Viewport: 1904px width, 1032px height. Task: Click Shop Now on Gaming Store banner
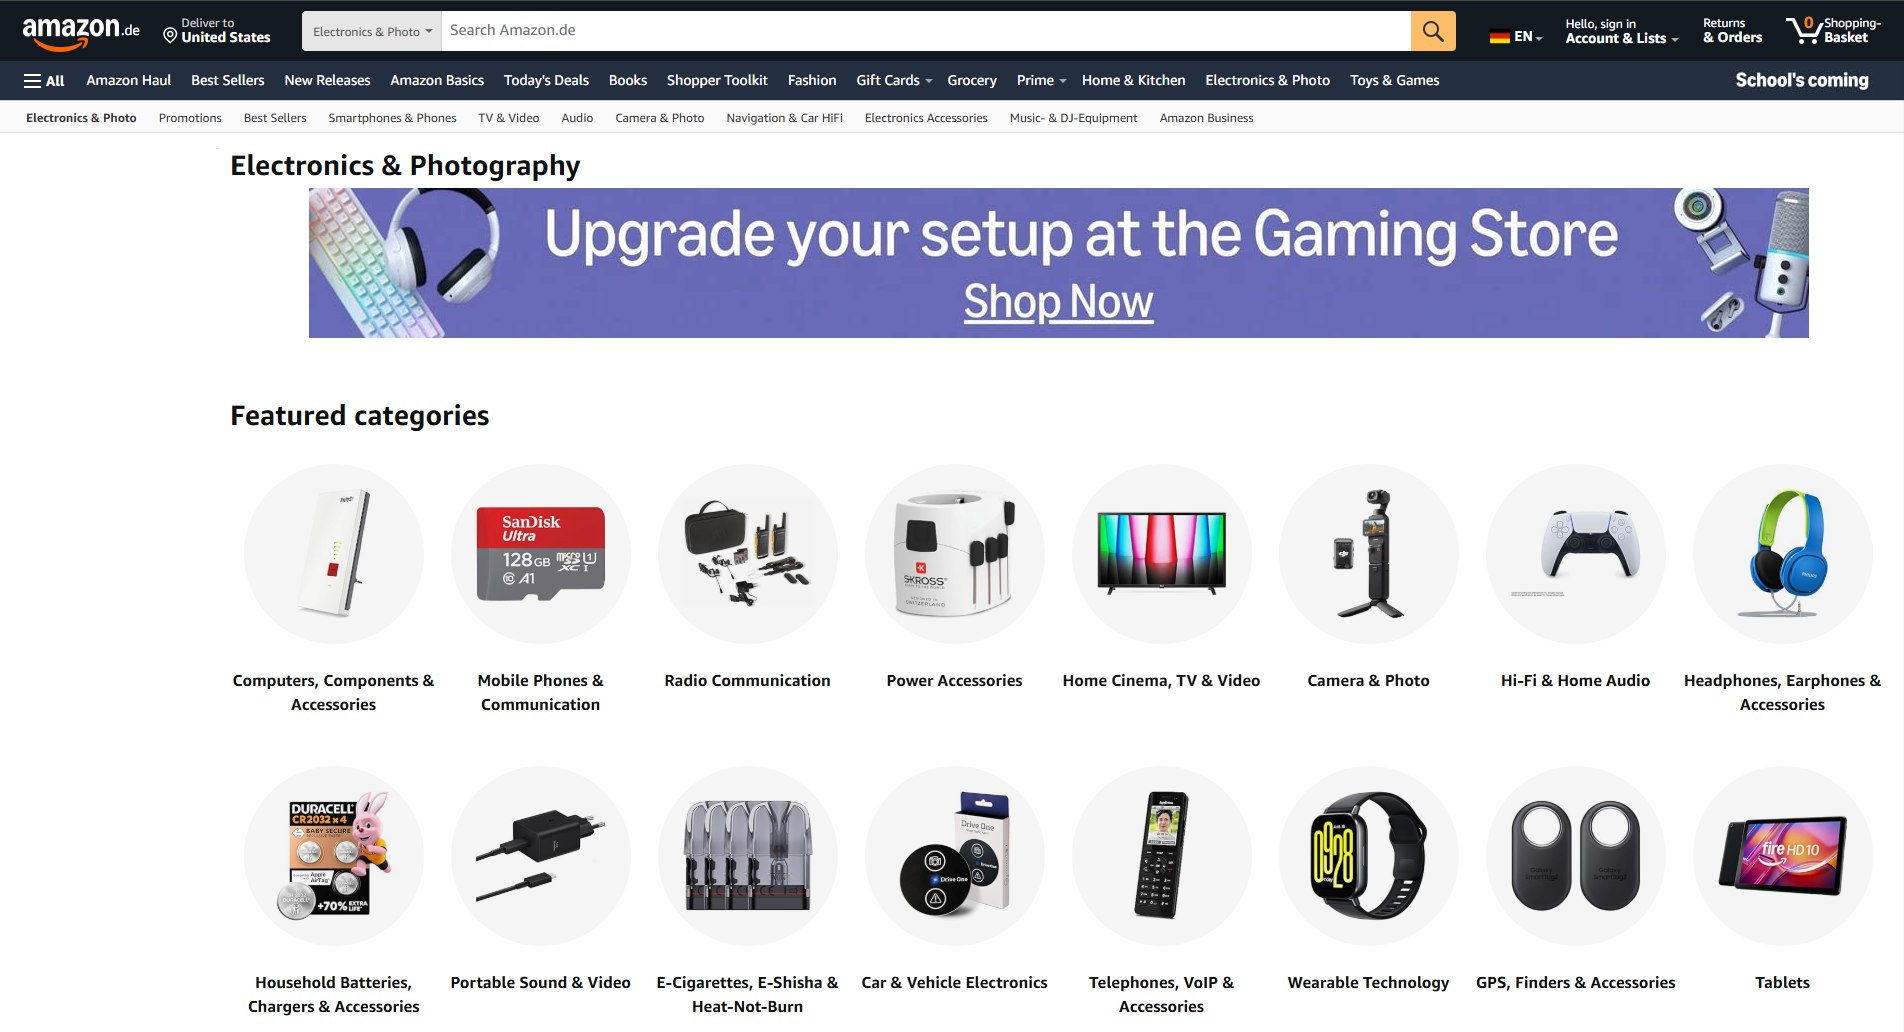pyautogui.click(x=1058, y=301)
